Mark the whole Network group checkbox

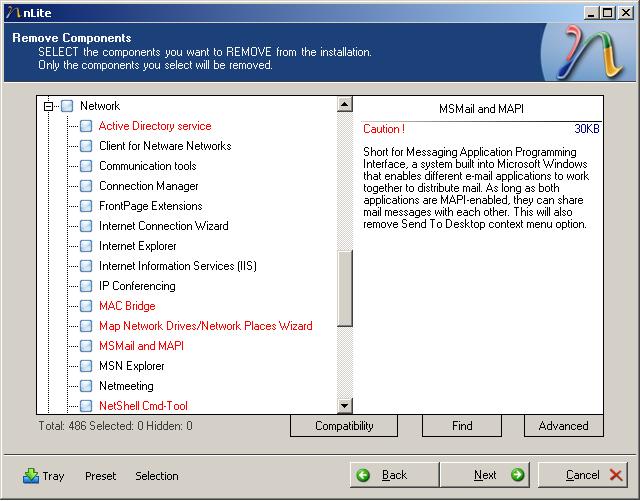(x=67, y=106)
